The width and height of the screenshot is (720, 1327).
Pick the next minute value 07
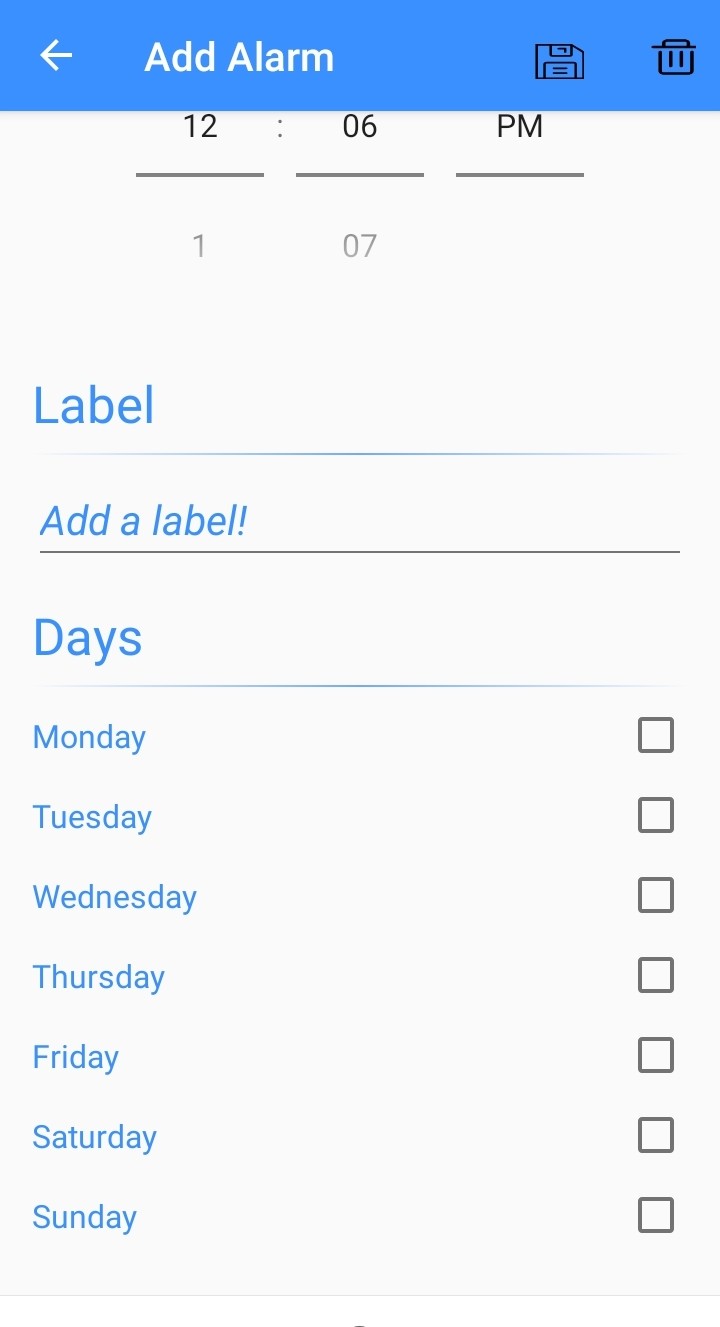point(360,245)
